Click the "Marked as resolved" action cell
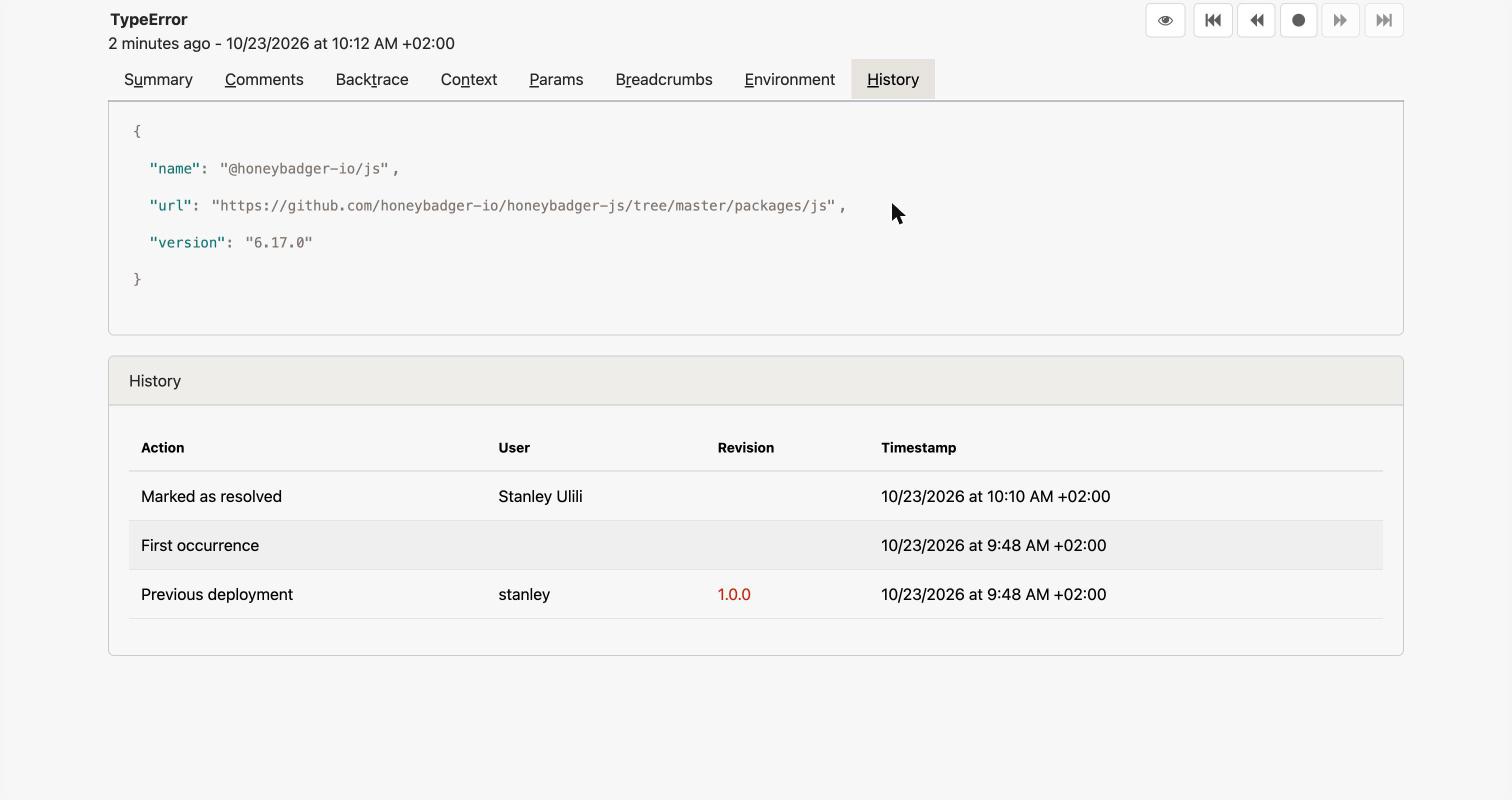The width and height of the screenshot is (1512, 800). click(211, 496)
